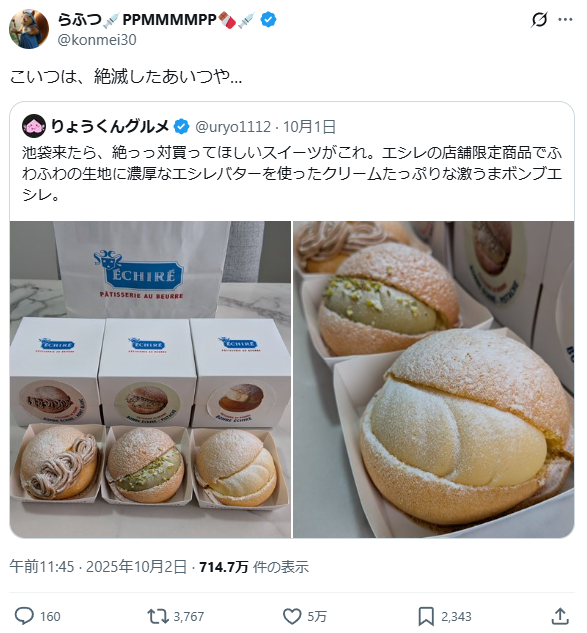Click the repost arrows icon
This screenshot has width=587, height=633.
(157, 616)
